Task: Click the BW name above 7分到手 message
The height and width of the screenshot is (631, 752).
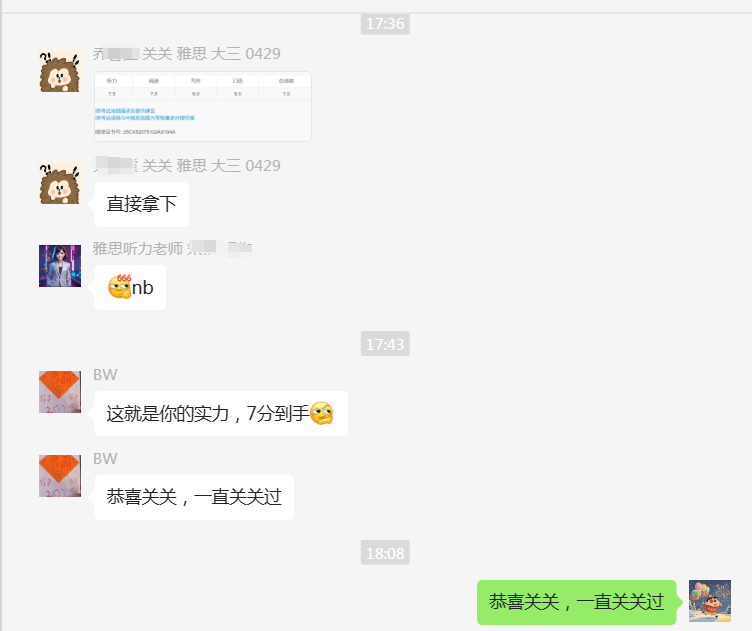Action: tap(105, 374)
